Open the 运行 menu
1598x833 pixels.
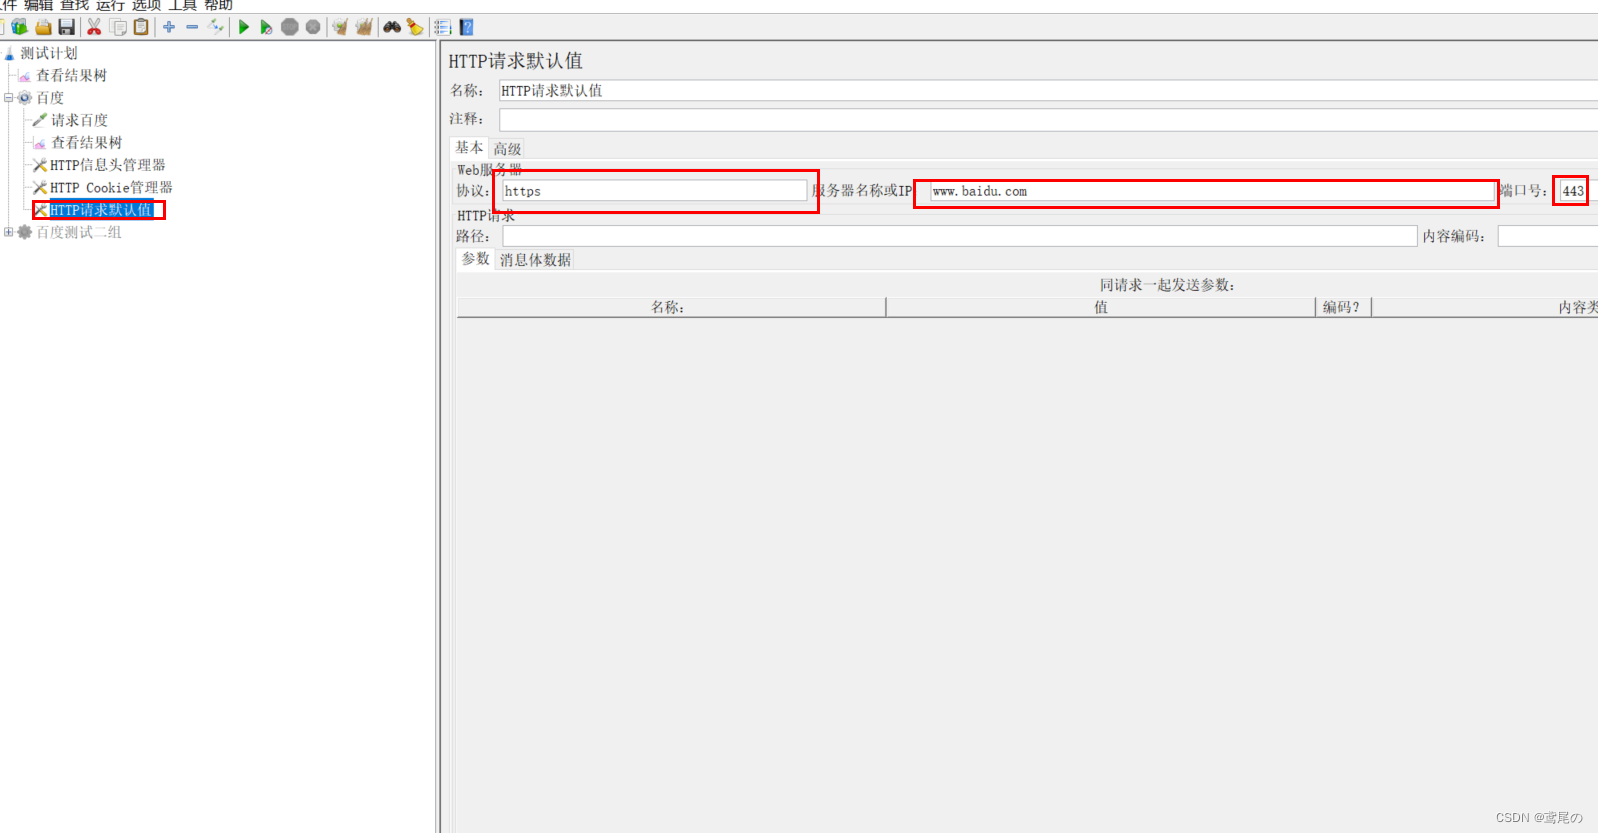[110, 5]
